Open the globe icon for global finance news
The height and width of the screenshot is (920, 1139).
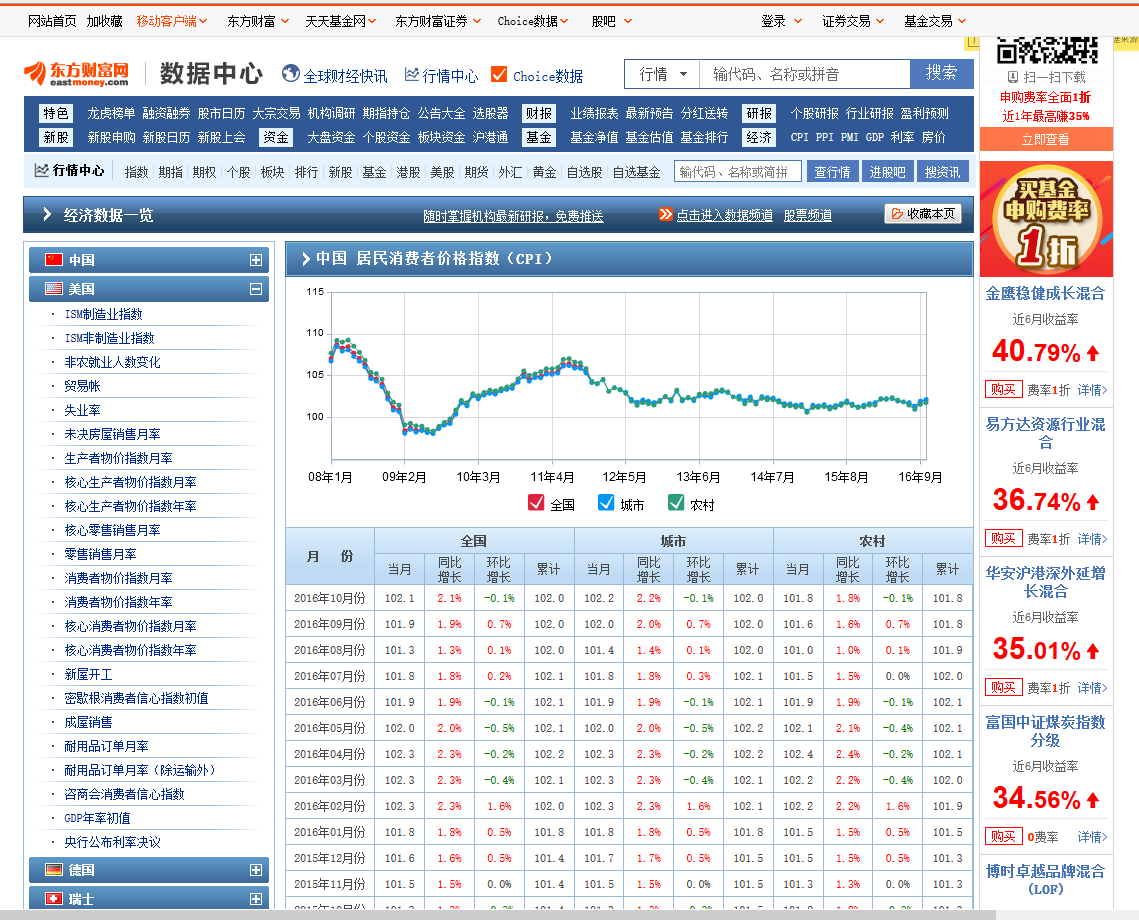pos(291,74)
